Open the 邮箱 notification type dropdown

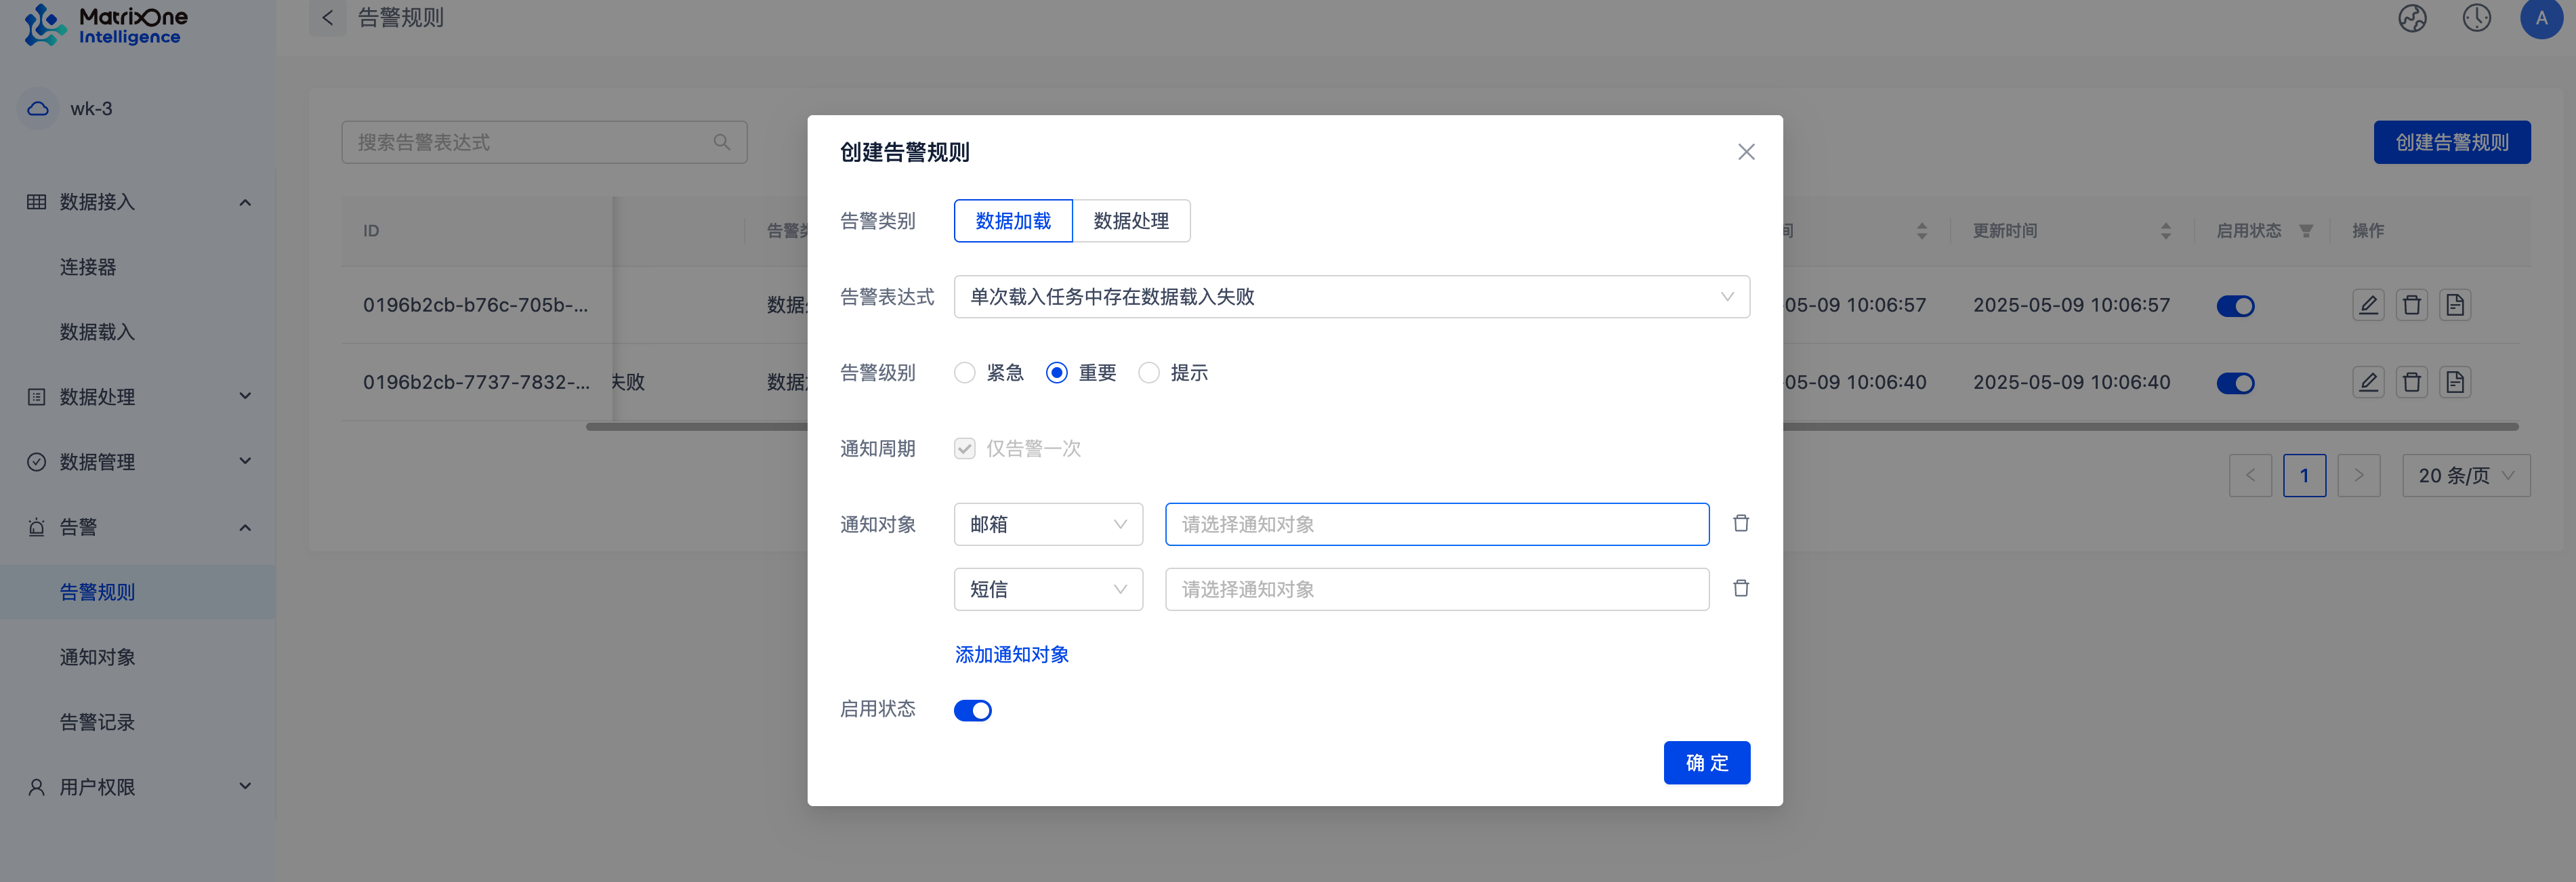(1047, 524)
